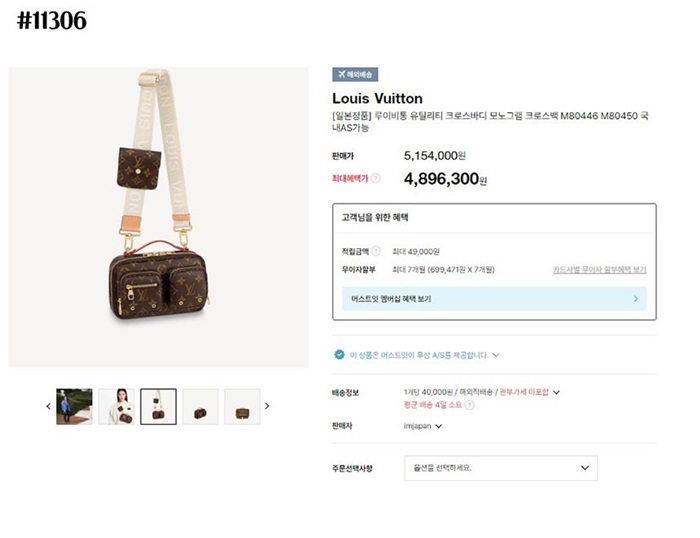Click the previous thumbnail arrow
The width and height of the screenshot is (700, 538).
point(48,406)
